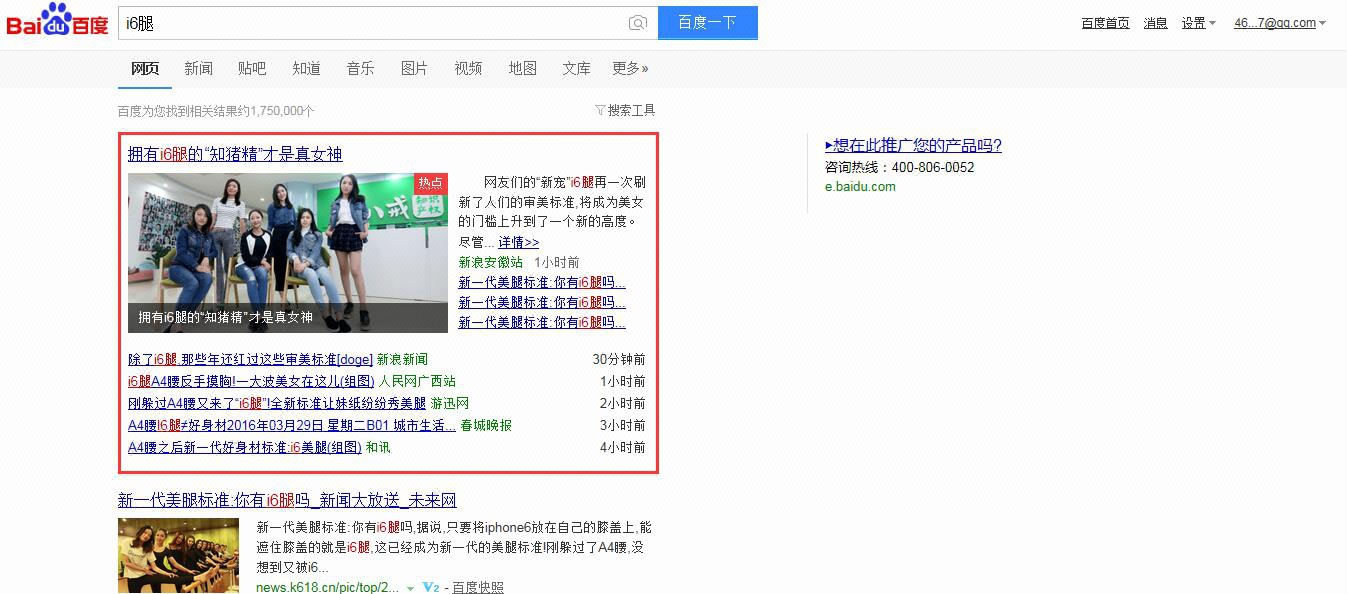1347x594 pixels.
Task: Go to the 地图 tab
Action: tap(522, 68)
